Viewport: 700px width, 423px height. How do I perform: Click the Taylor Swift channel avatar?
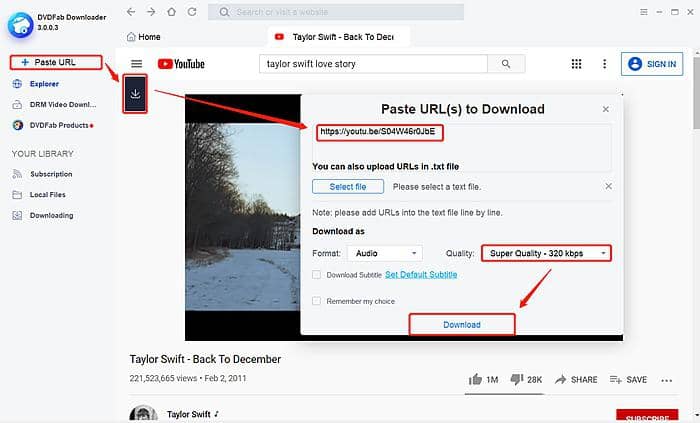point(143,414)
